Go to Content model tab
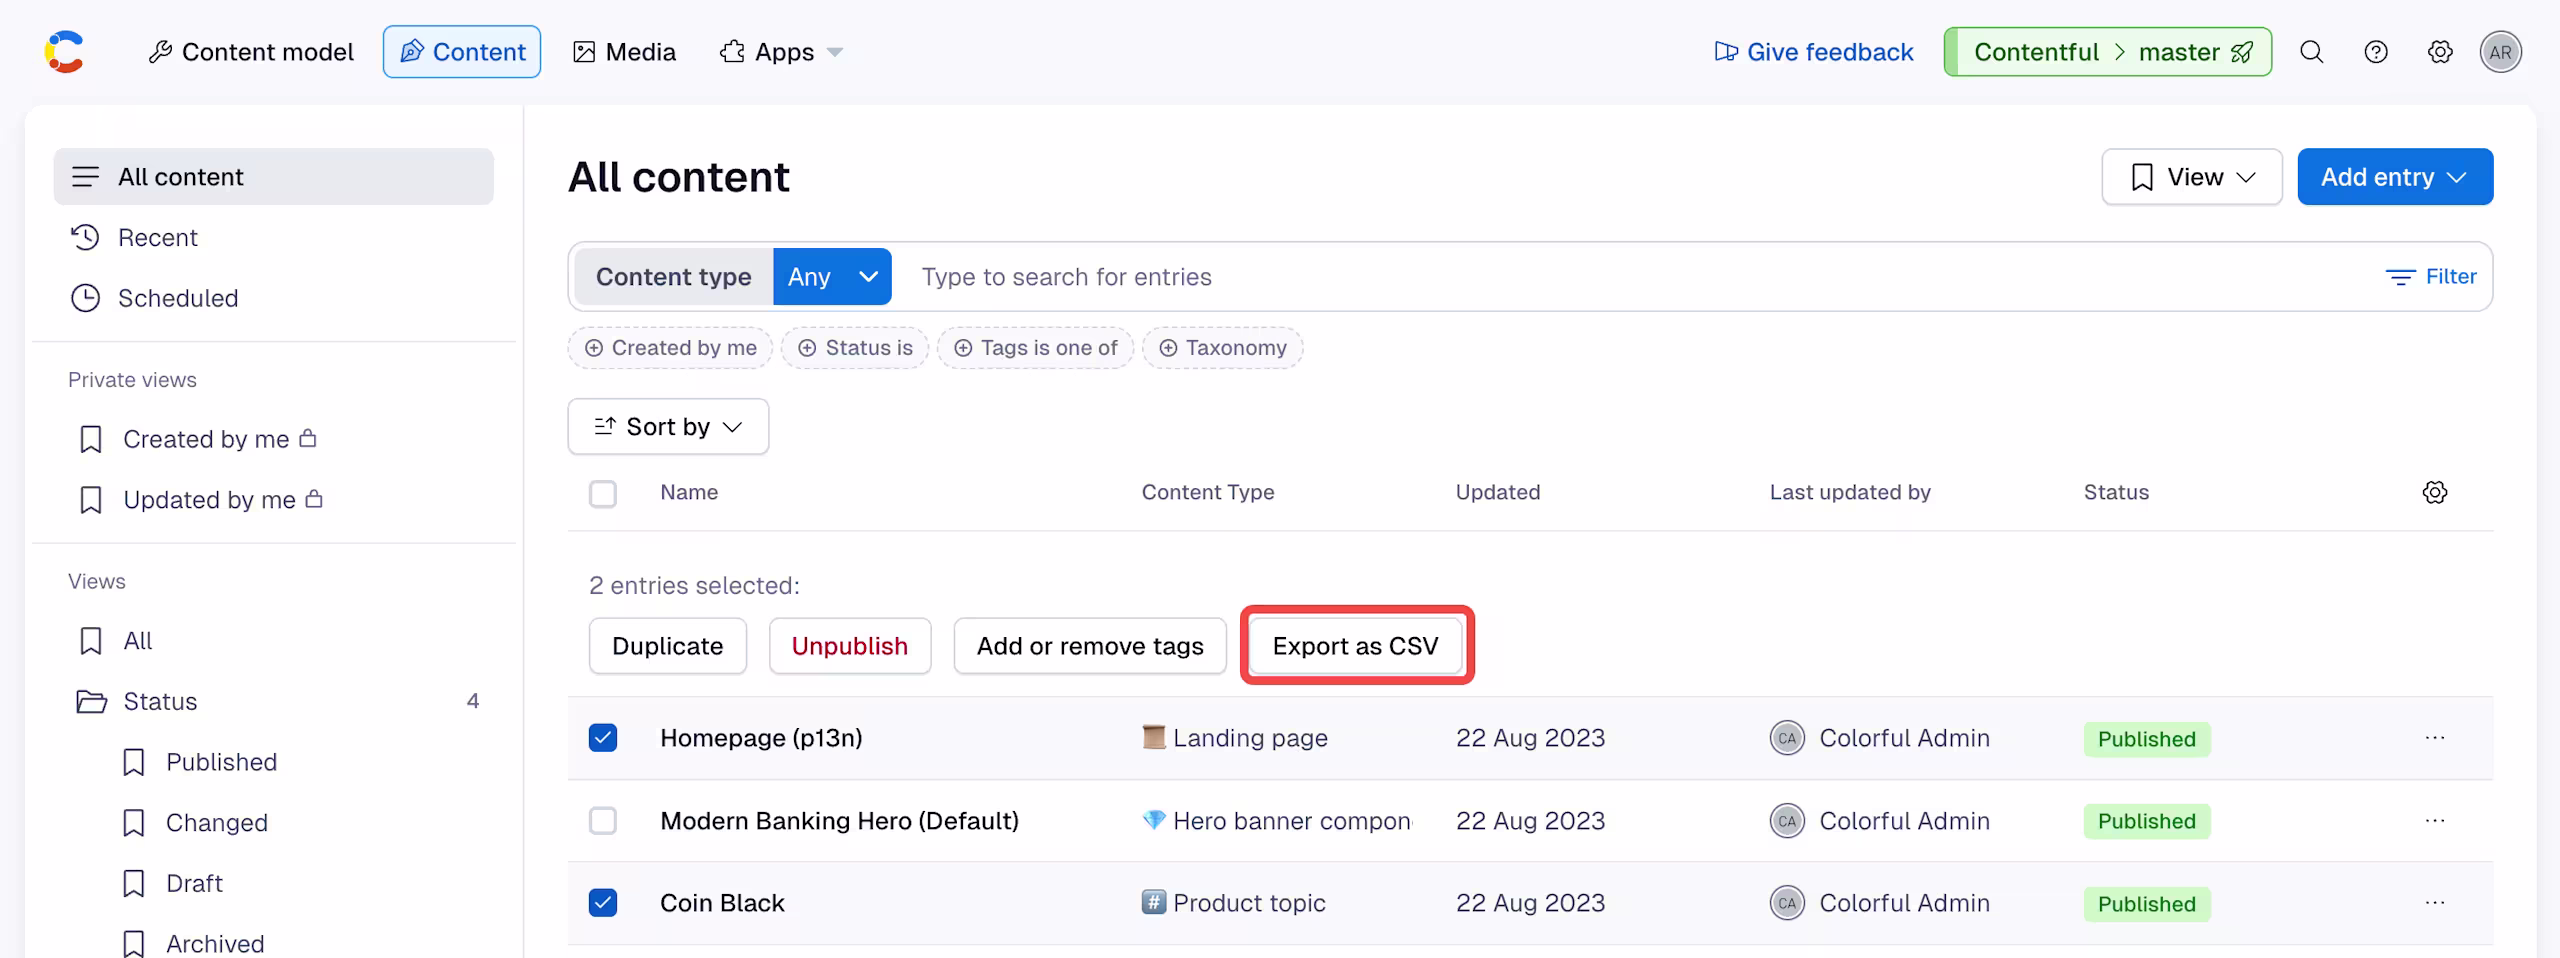 [251, 52]
